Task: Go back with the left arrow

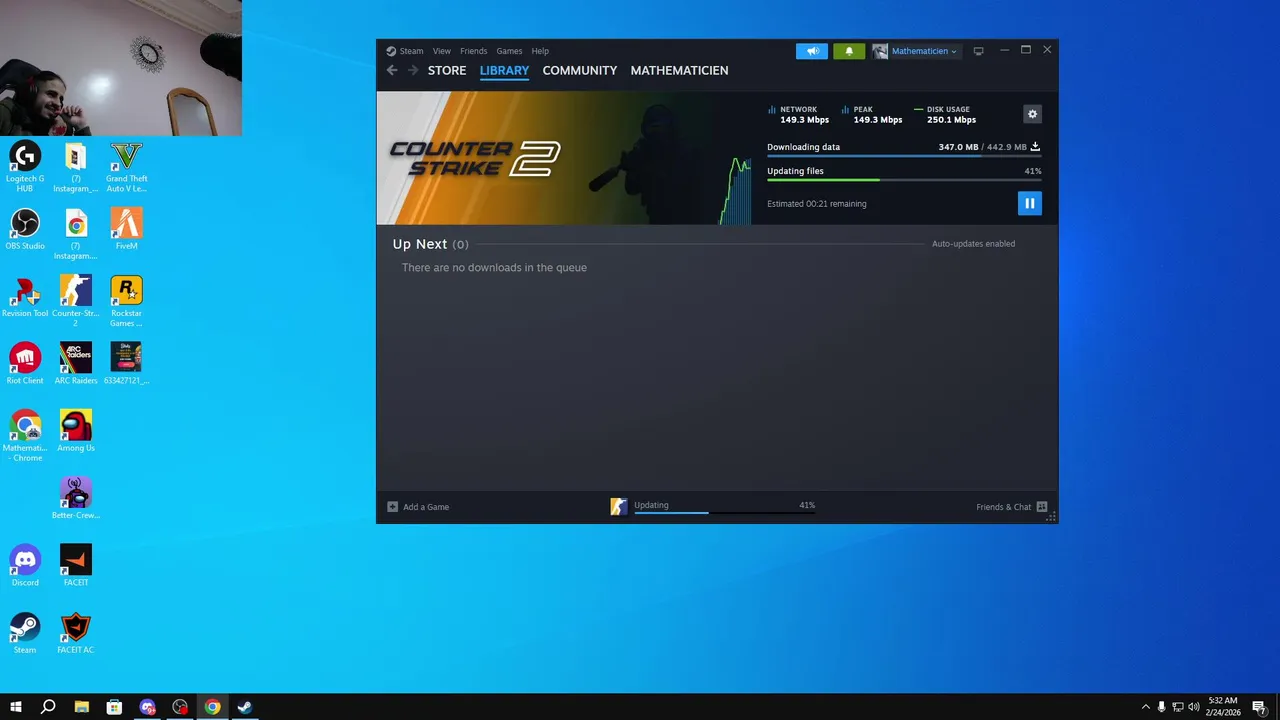Action: [392, 70]
